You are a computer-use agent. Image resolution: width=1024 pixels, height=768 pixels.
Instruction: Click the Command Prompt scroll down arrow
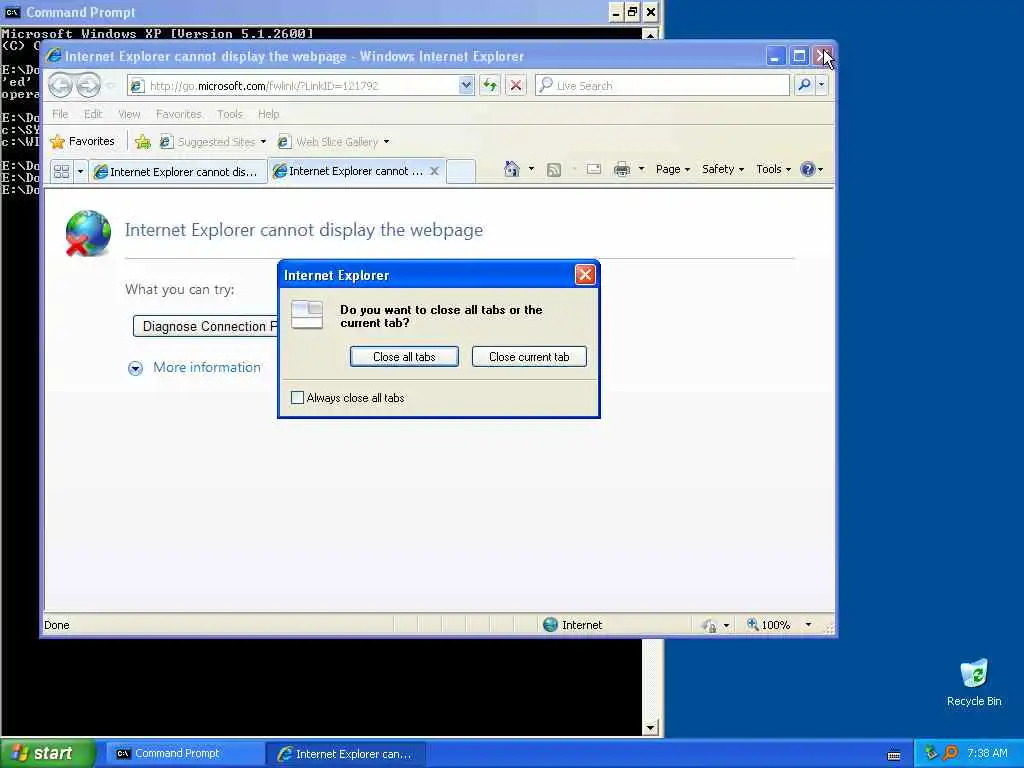click(x=650, y=728)
